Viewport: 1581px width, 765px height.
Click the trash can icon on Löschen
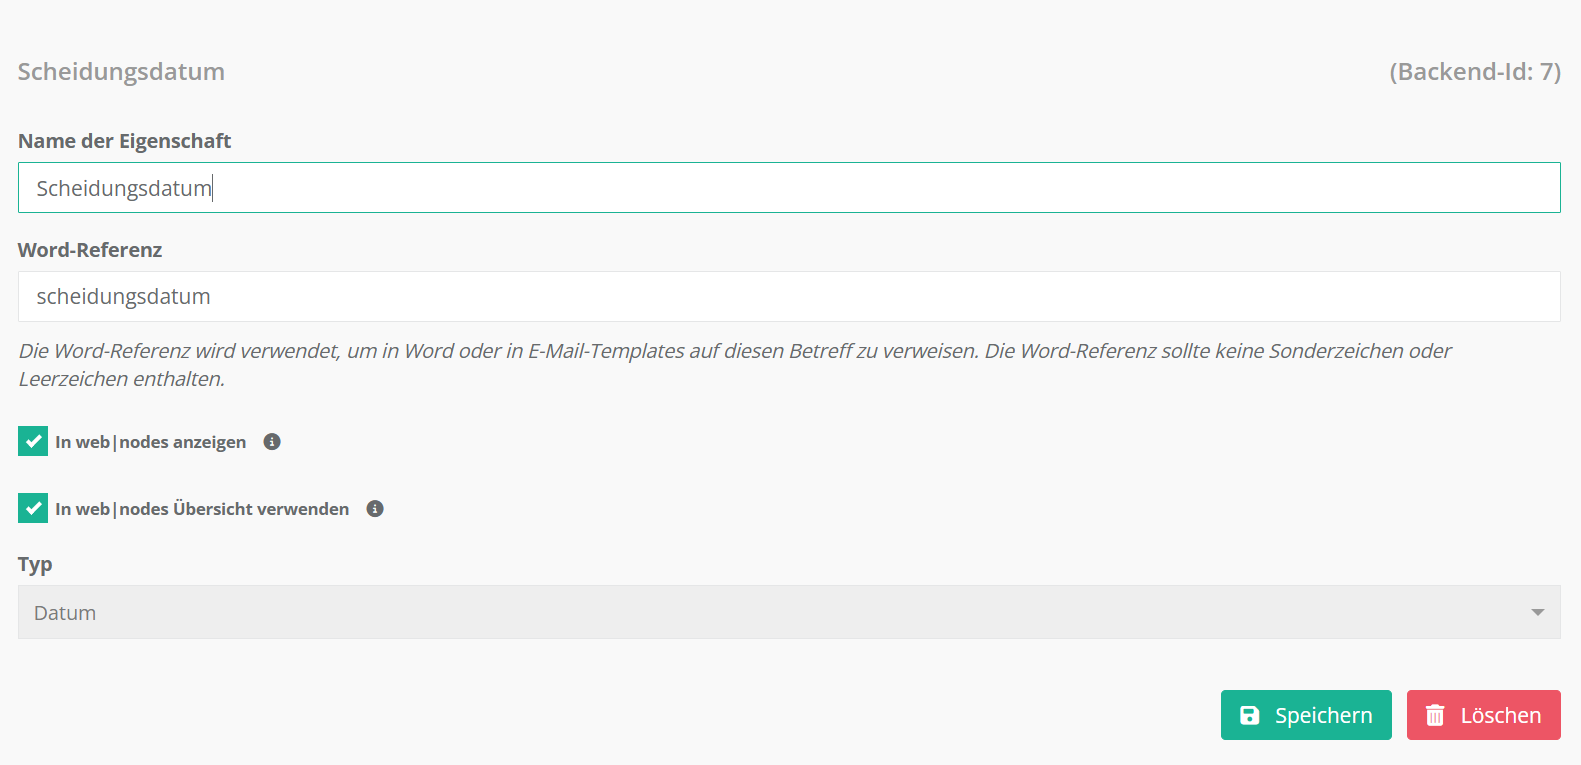point(1435,715)
